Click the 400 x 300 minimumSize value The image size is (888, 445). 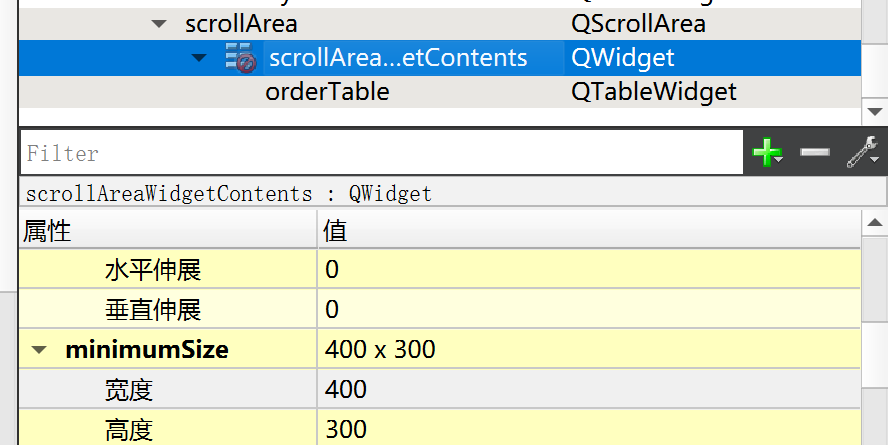point(380,349)
